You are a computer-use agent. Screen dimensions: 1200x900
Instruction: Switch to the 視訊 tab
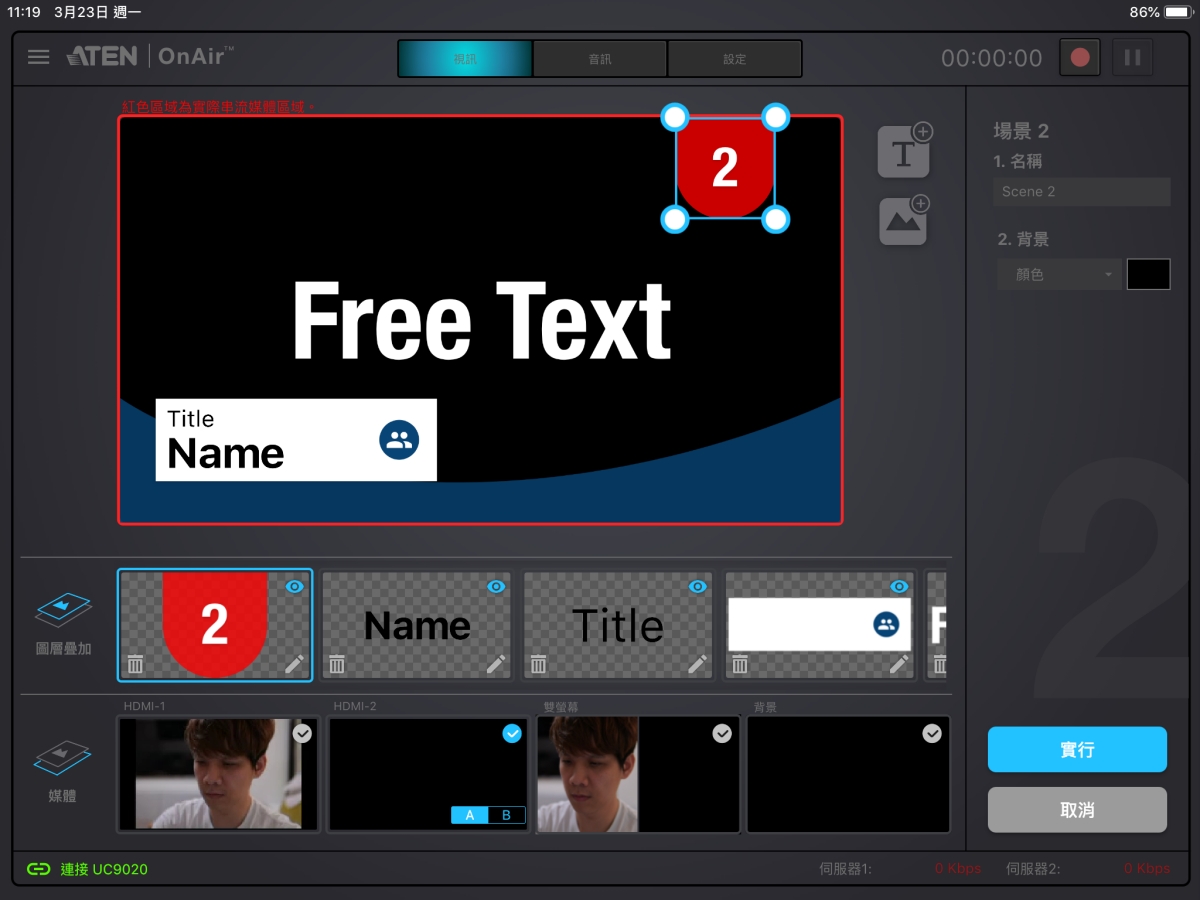click(x=465, y=59)
